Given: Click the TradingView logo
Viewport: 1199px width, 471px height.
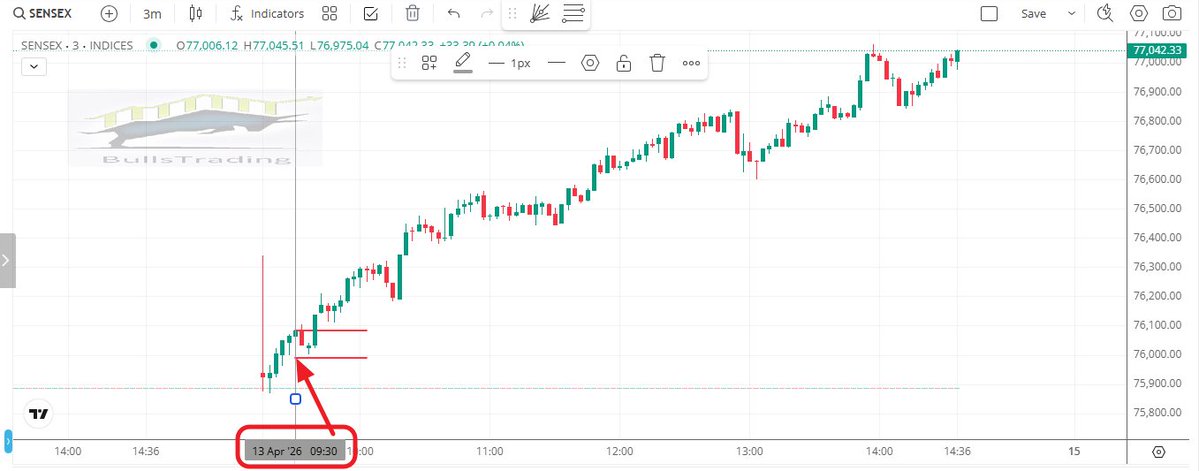Looking at the screenshot, I should (39, 414).
